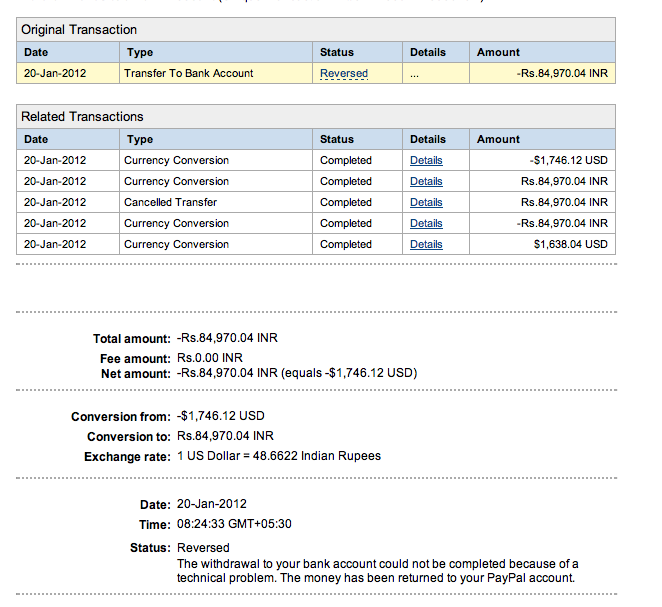Select the Transfer To Bank Account type cell
Screen dimensions: 662x607
click(189, 73)
